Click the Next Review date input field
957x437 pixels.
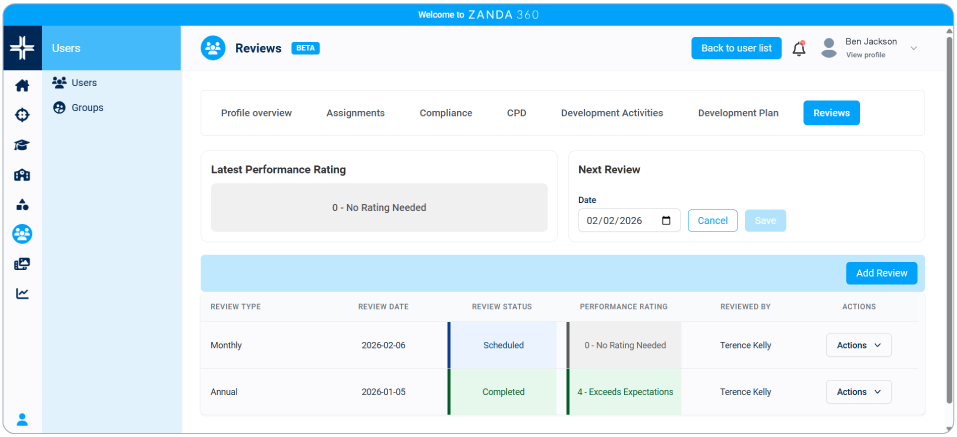click(x=620, y=221)
